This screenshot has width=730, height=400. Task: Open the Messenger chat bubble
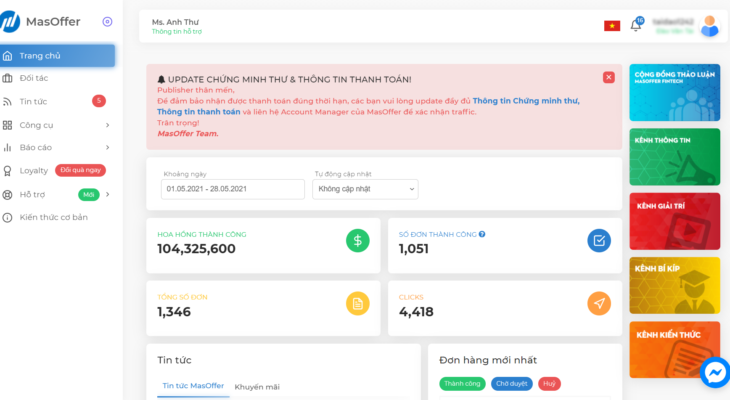[715, 372]
